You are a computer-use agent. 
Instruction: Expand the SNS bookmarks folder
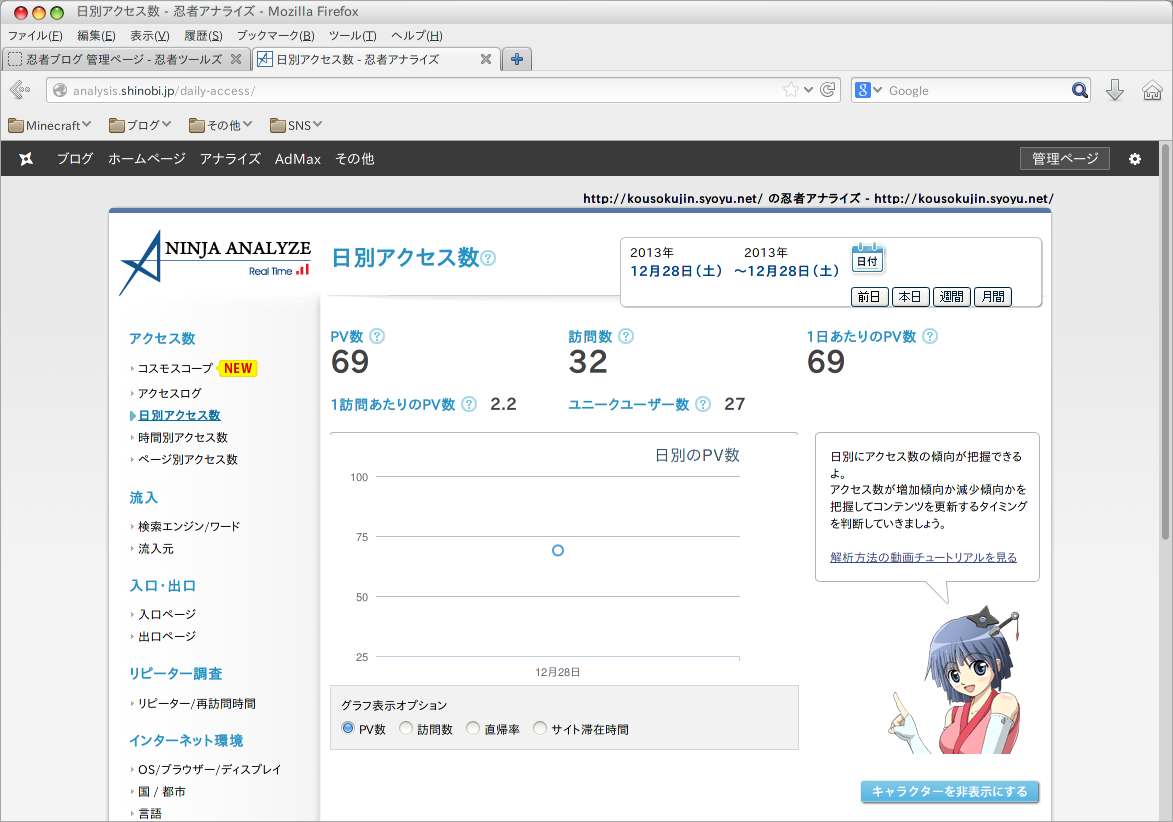(296, 125)
